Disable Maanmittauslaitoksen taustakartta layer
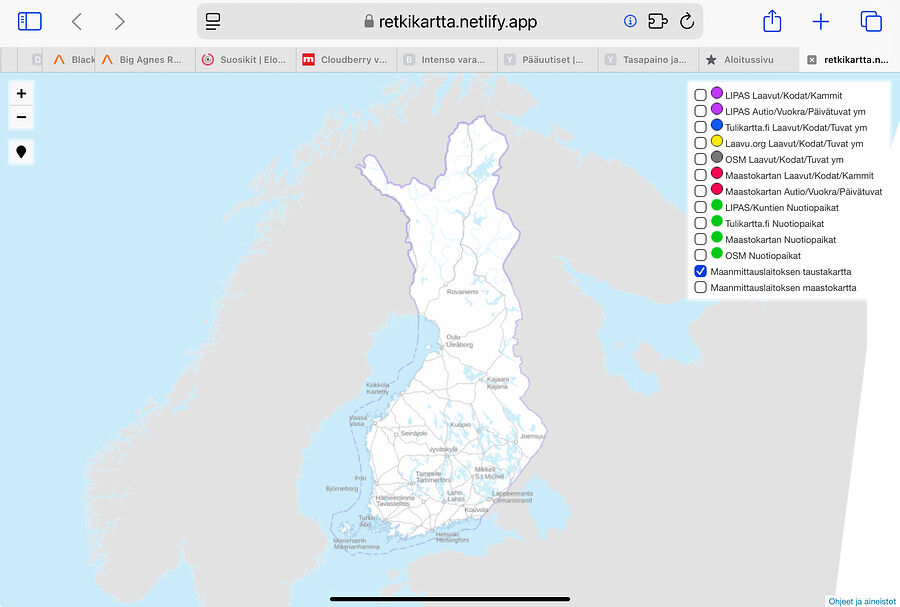900x607 pixels. (700, 271)
